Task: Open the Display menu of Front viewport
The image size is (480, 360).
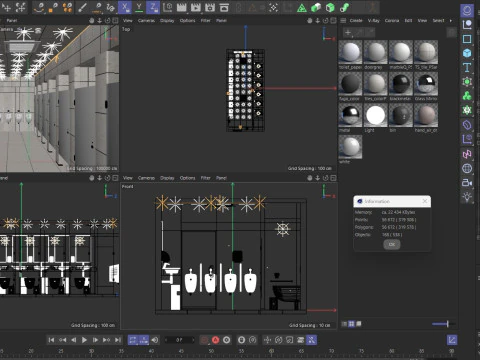Action: 167,178
